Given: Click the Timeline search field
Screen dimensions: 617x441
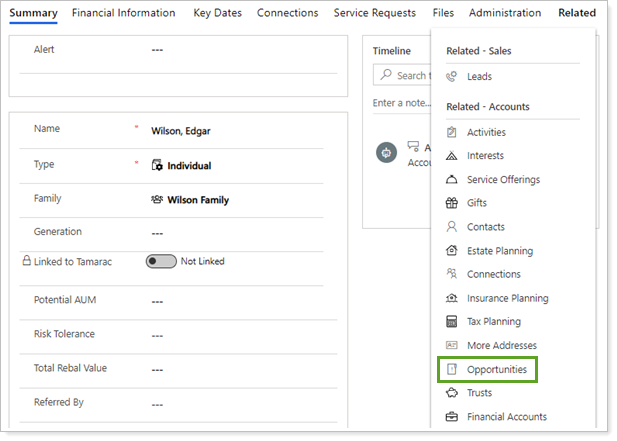Looking at the screenshot, I should (410, 76).
